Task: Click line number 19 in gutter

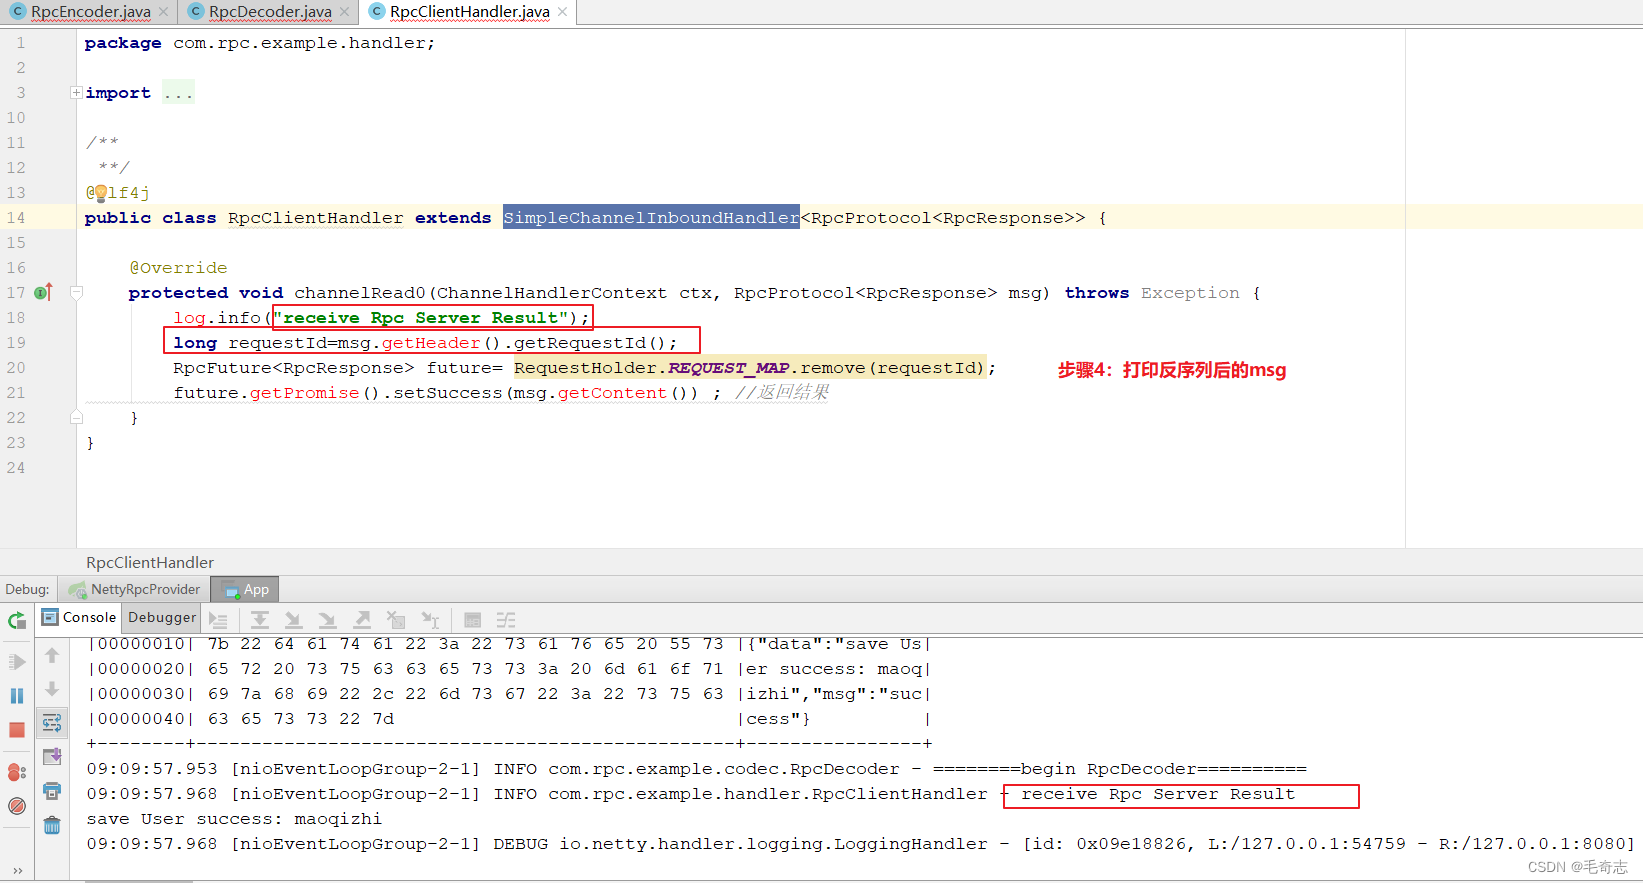Action: coord(16,342)
